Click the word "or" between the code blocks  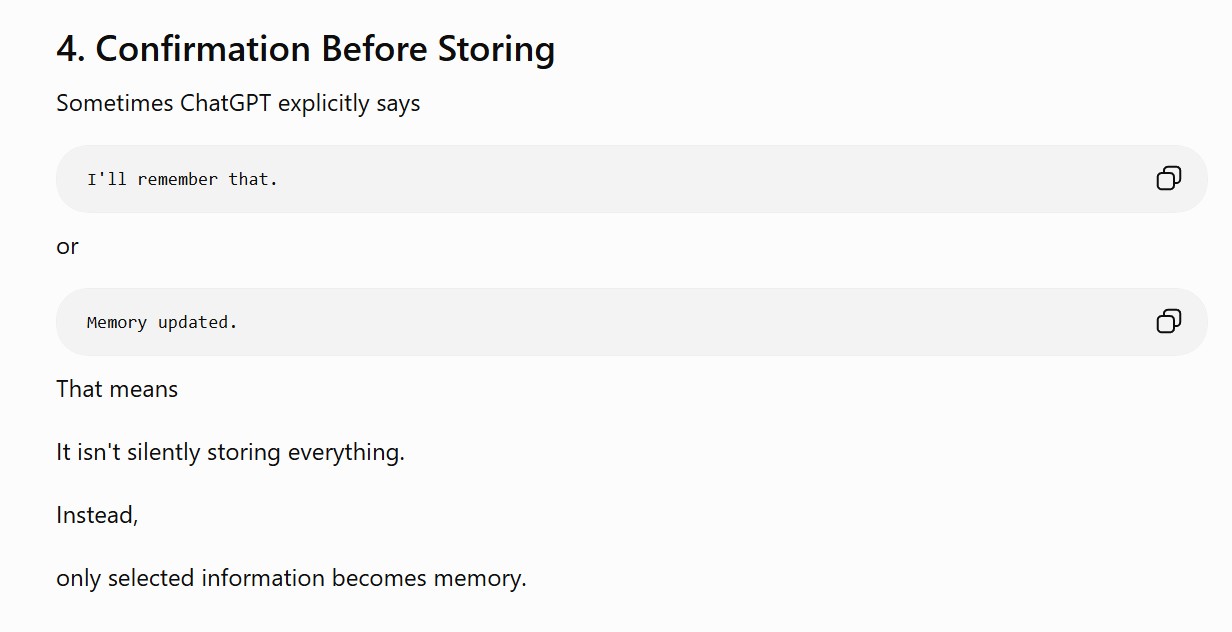[x=67, y=247]
